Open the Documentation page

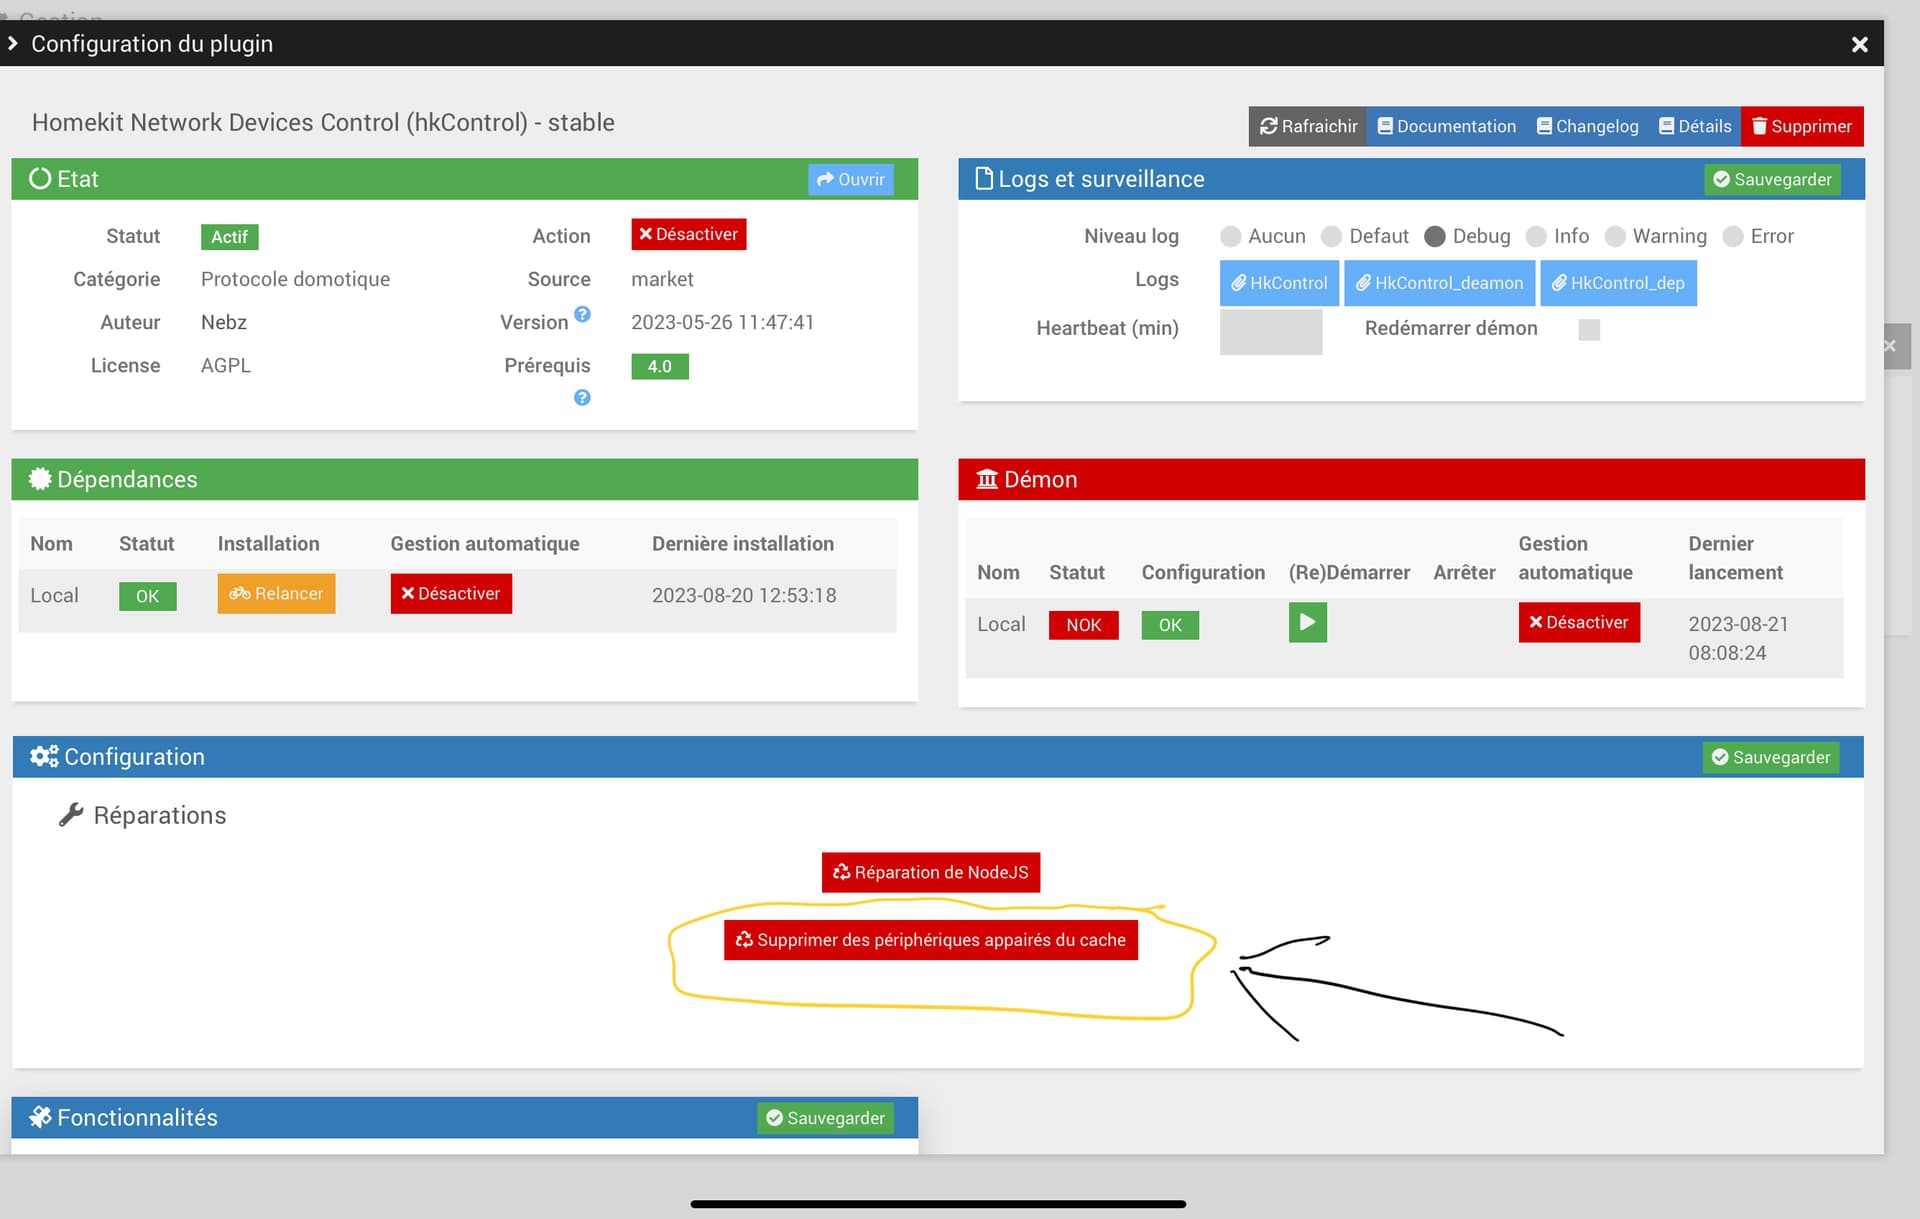click(1446, 126)
